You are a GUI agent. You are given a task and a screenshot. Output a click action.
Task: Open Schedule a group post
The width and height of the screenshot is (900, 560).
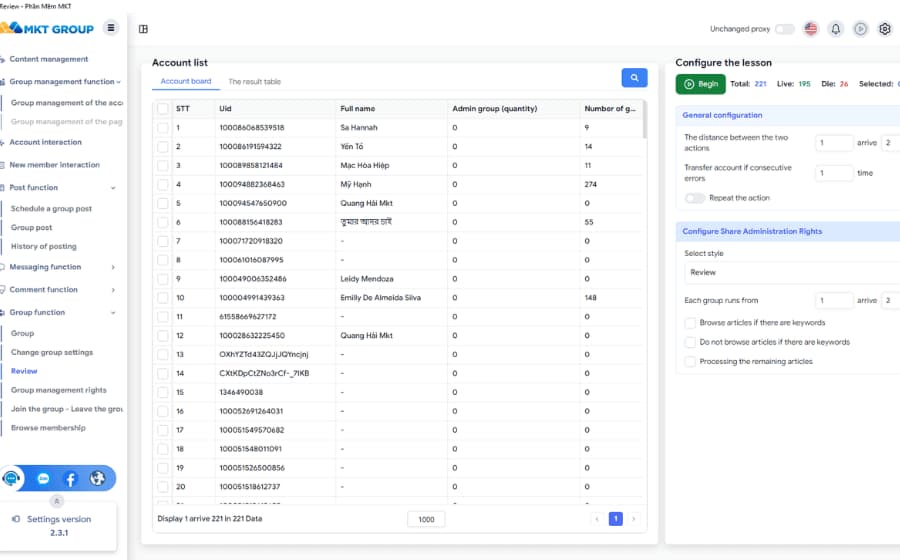51,208
